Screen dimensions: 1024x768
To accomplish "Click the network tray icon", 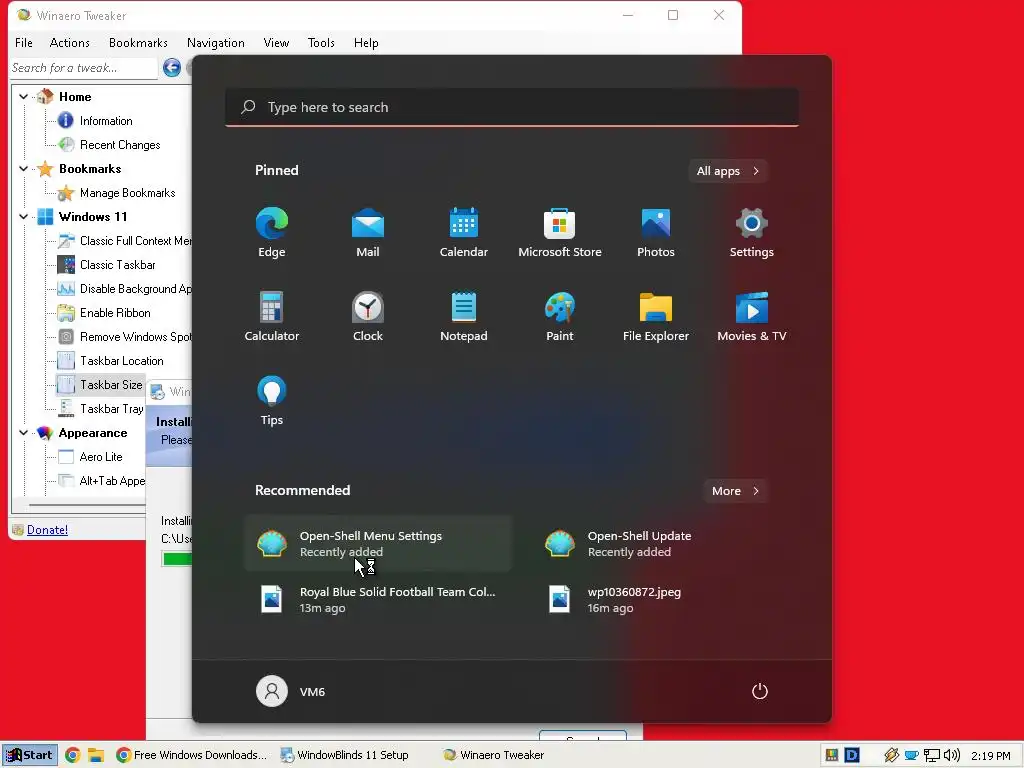I will click(x=932, y=756).
